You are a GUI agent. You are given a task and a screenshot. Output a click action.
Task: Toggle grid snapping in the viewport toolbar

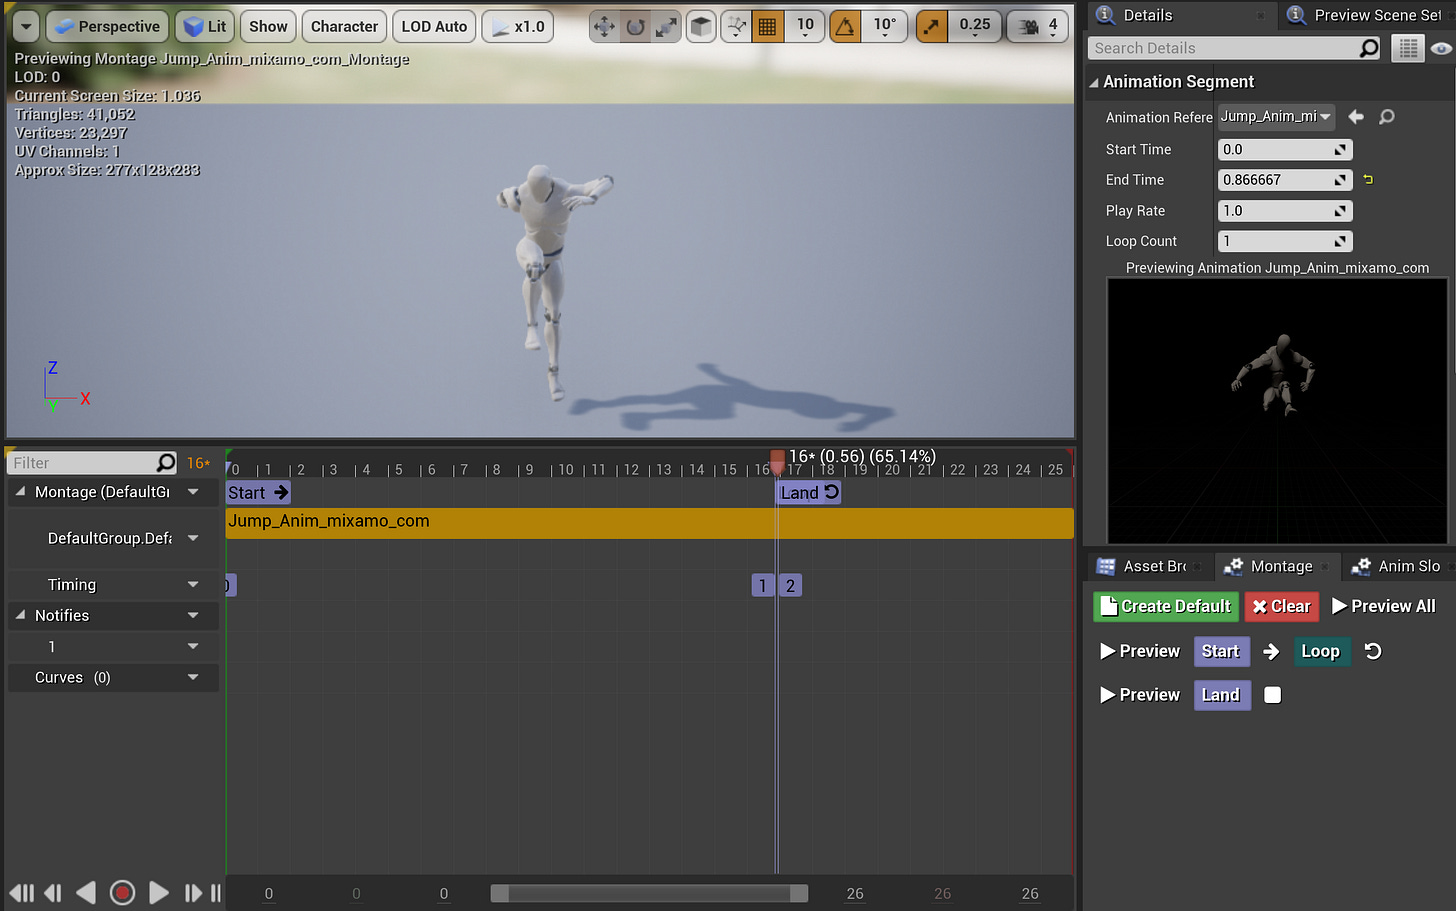[x=767, y=27]
